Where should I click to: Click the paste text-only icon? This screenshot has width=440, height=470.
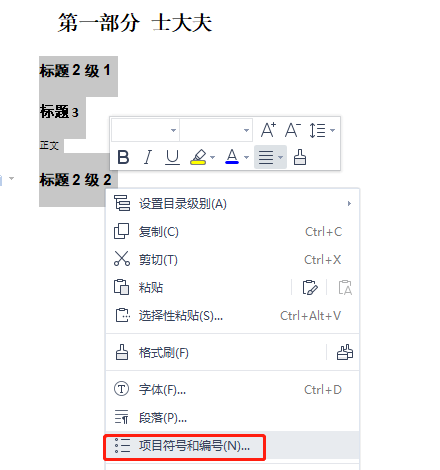point(345,287)
